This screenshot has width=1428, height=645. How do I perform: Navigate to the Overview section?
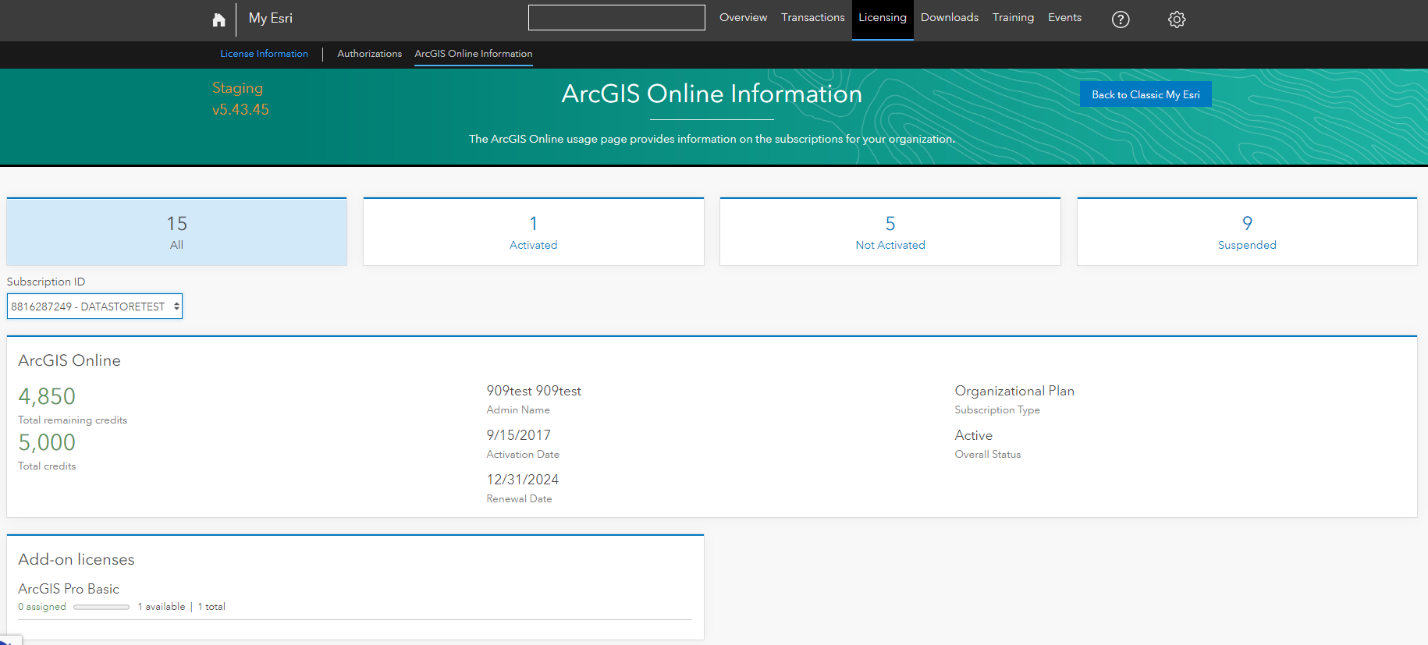click(743, 17)
